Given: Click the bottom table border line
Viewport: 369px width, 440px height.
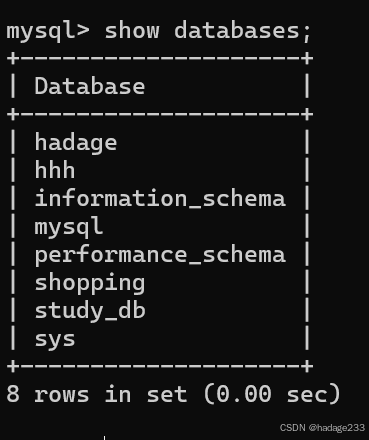Looking at the screenshot, I should click(160, 366).
